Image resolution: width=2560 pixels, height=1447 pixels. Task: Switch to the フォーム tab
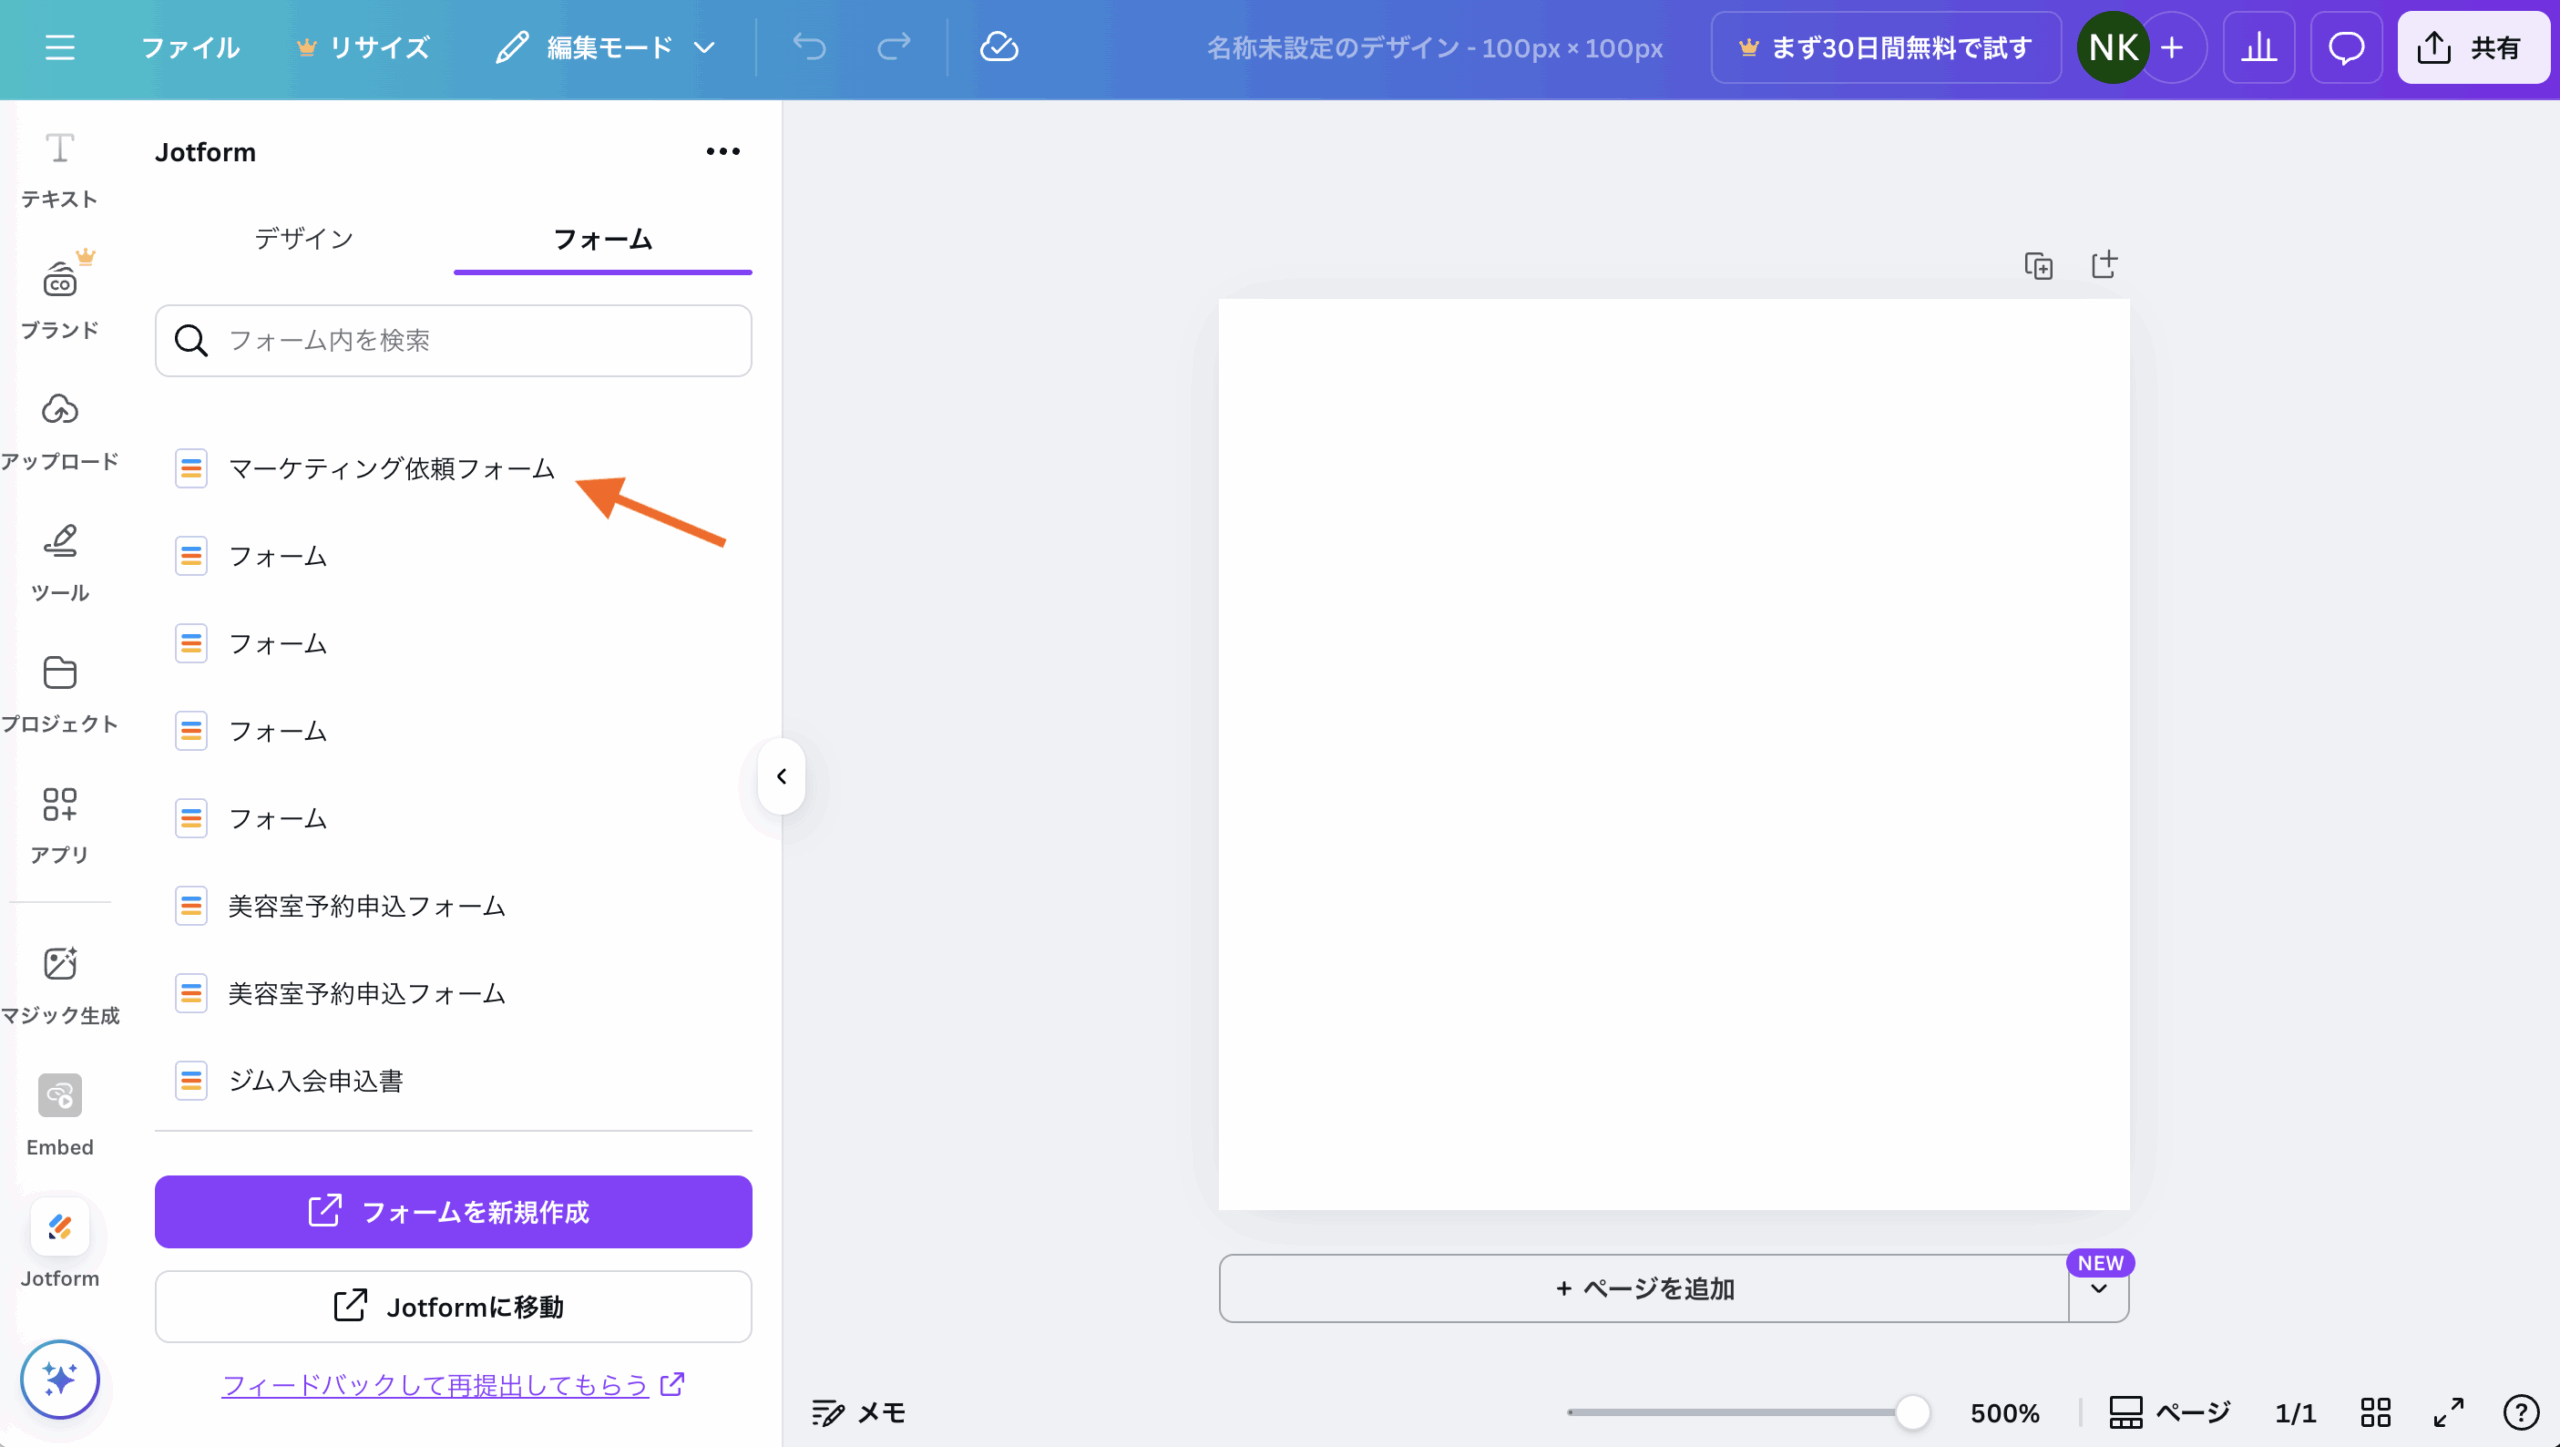tap(603, 239)
